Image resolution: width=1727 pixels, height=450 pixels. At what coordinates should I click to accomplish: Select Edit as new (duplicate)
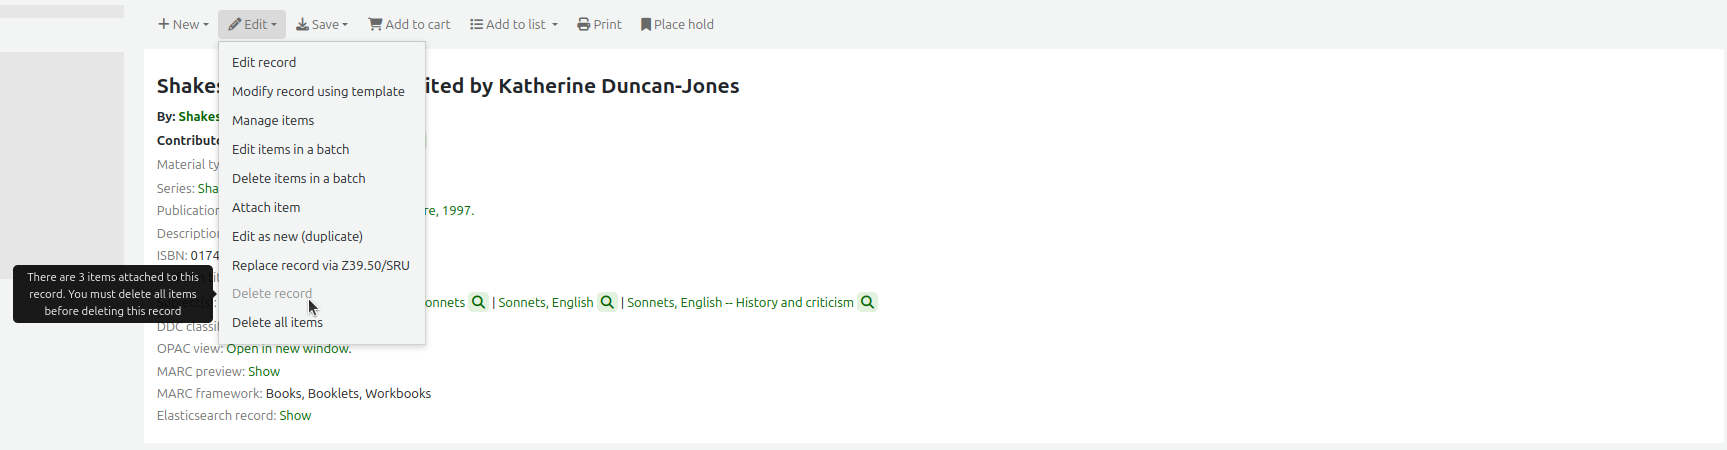pos(297,236)
